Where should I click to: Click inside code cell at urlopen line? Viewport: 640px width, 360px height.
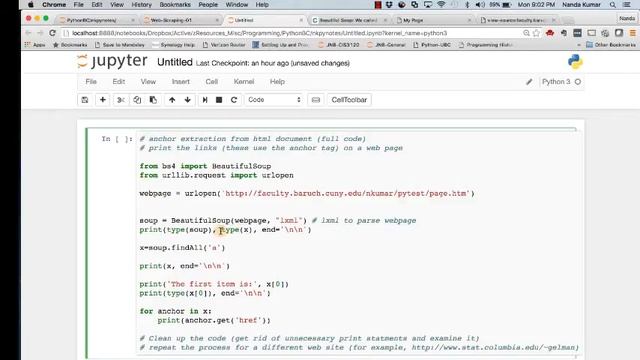(x=307, y=193)
